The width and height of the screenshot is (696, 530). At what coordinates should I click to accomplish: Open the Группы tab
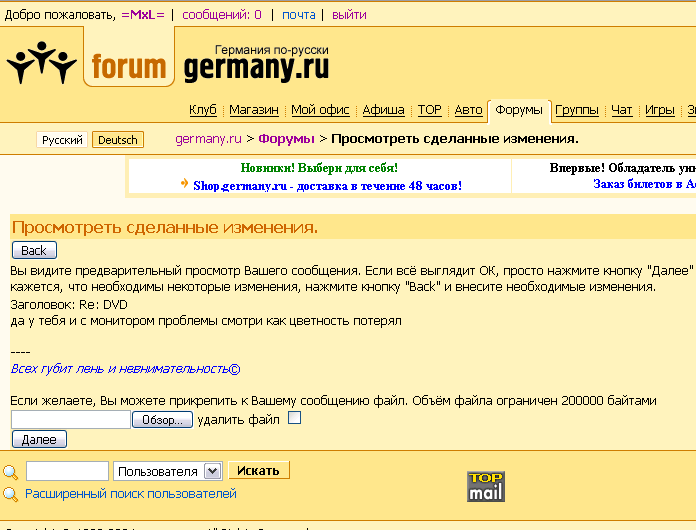[576, 110]
